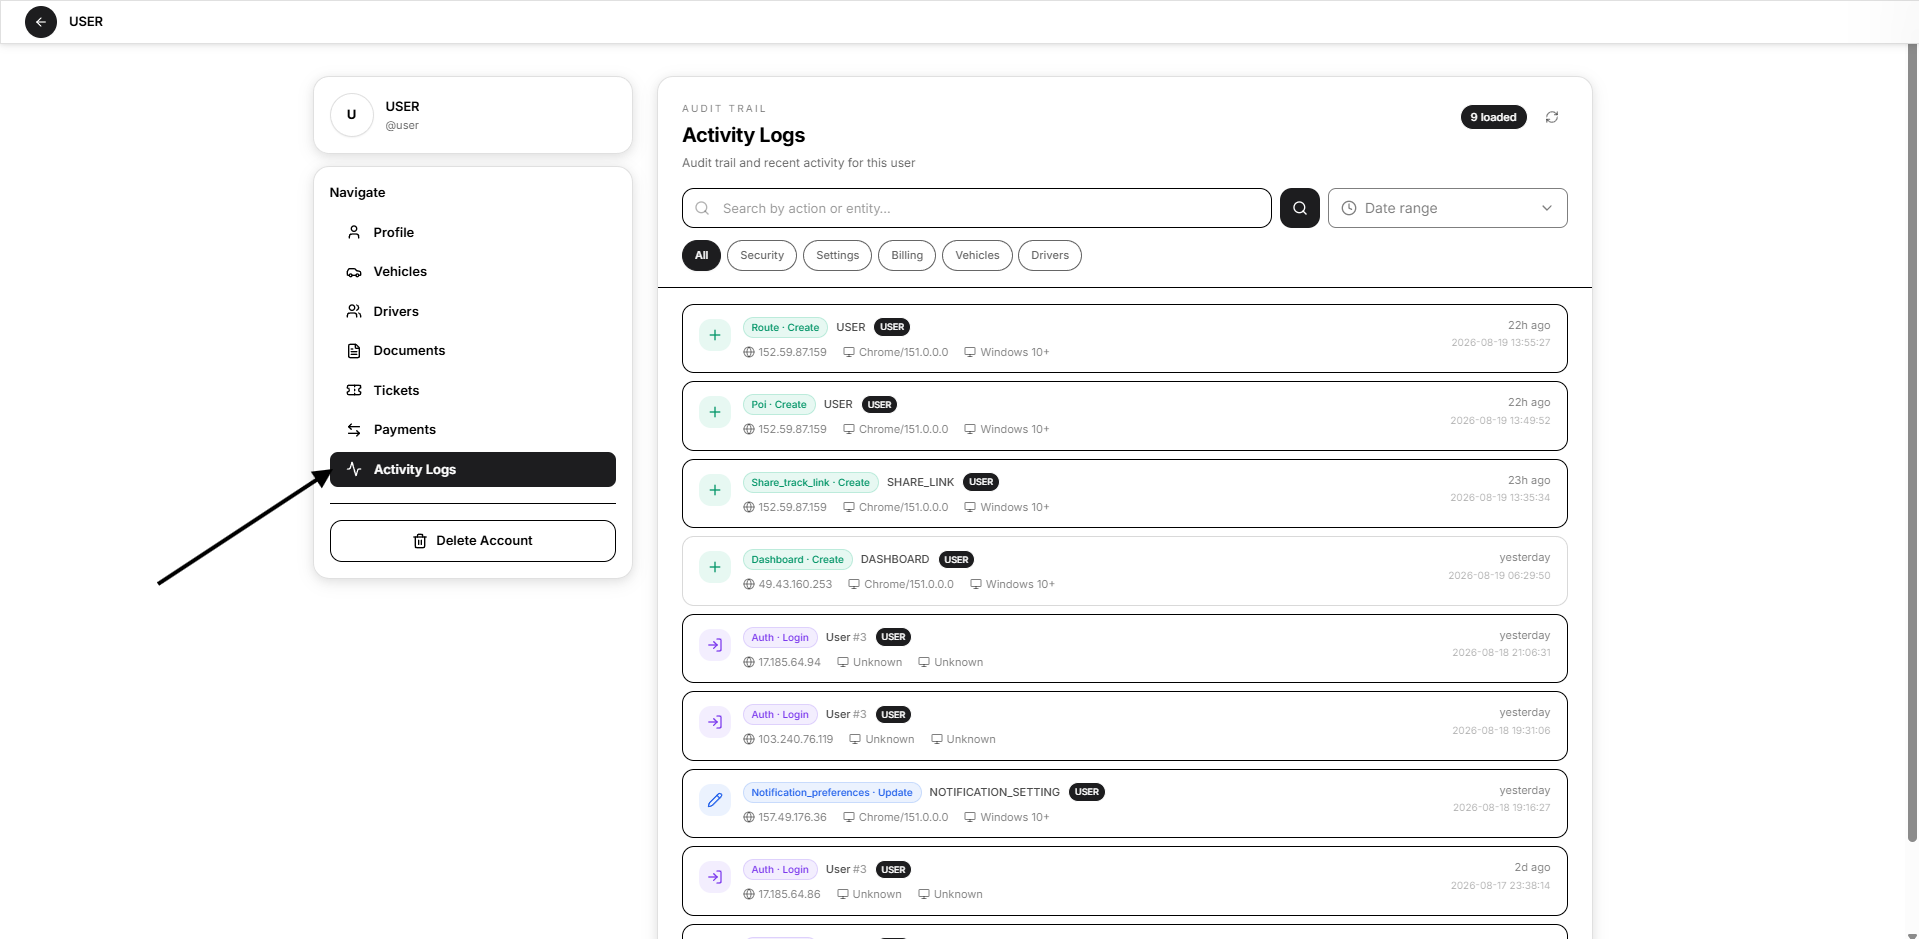Open Documents from the Navigate menu
This screenshot has height=939, width=1919.
(473, 351)
